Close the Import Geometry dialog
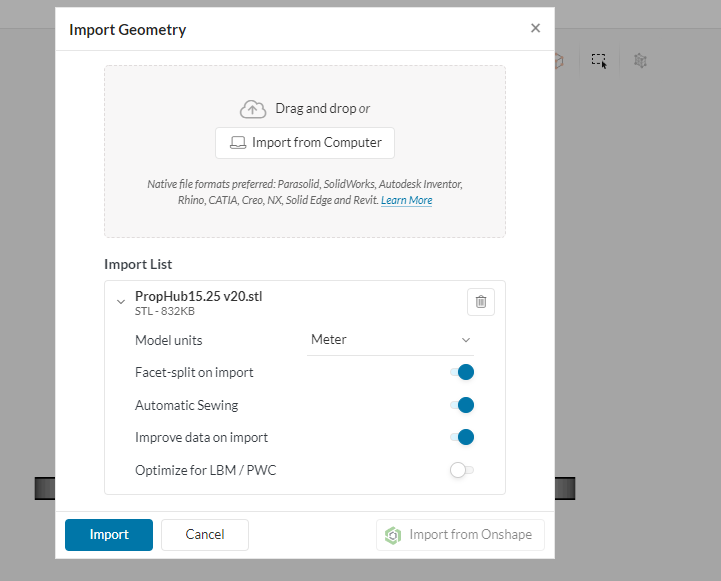This screenshot has height=581, width=721. (535, 29)
